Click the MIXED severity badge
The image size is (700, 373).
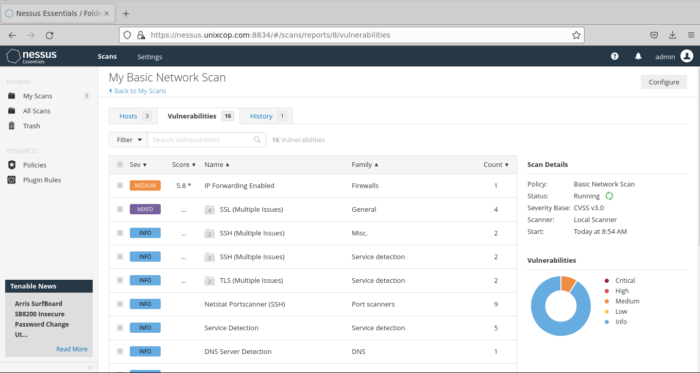[x=145, y=209]
